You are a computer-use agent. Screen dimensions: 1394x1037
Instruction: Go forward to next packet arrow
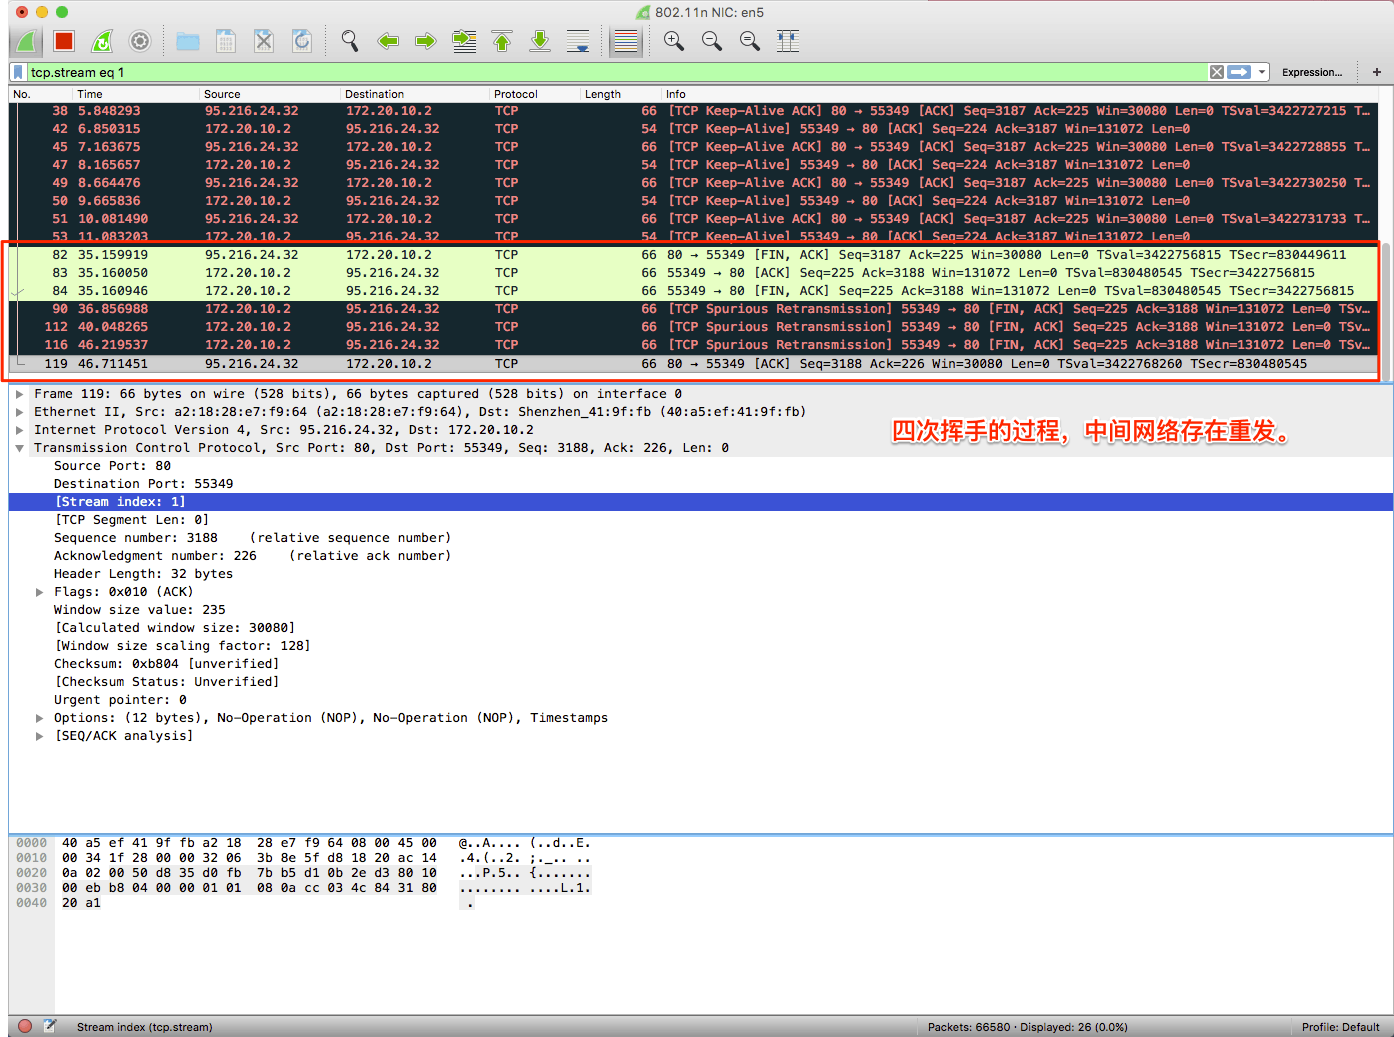(426, 41)
